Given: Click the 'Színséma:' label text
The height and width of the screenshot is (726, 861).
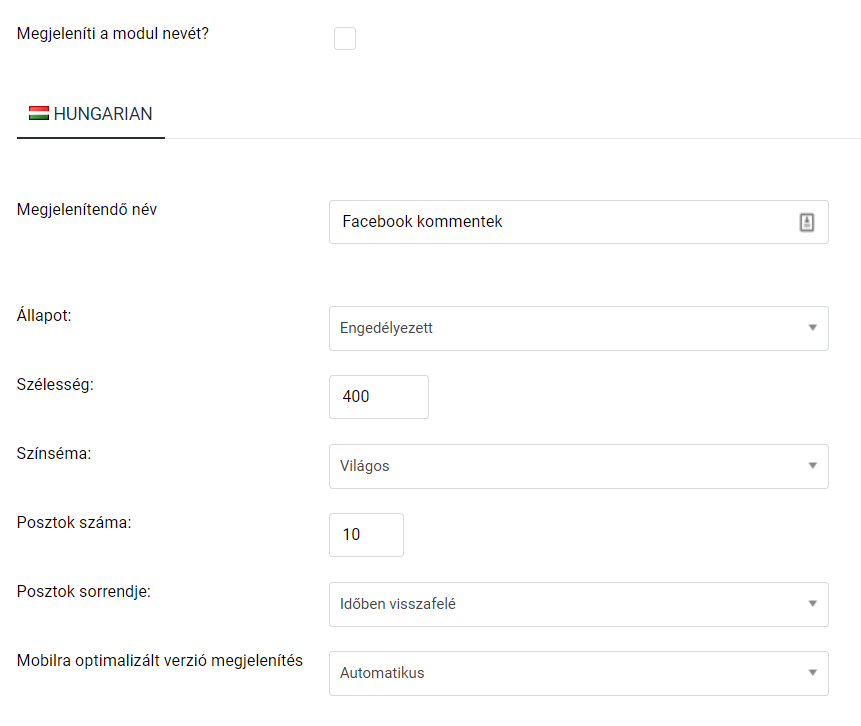Looking at the screenshot, I should tap(54, 454).
